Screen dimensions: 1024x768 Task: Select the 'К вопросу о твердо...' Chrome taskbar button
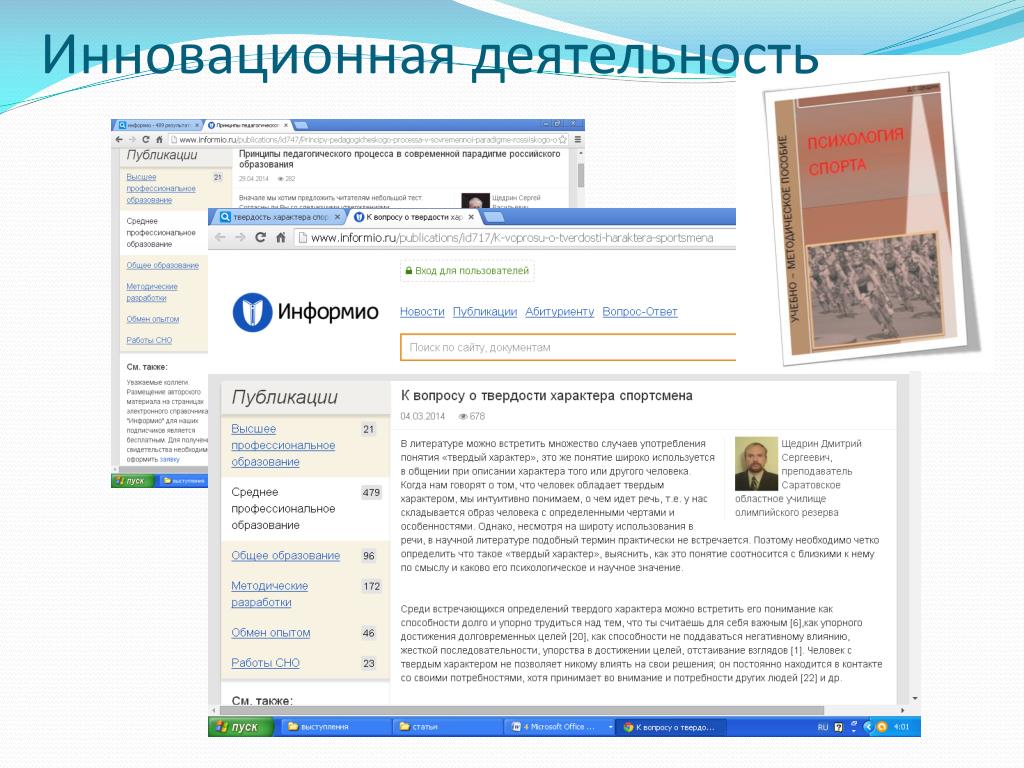(x=671, y=726)
